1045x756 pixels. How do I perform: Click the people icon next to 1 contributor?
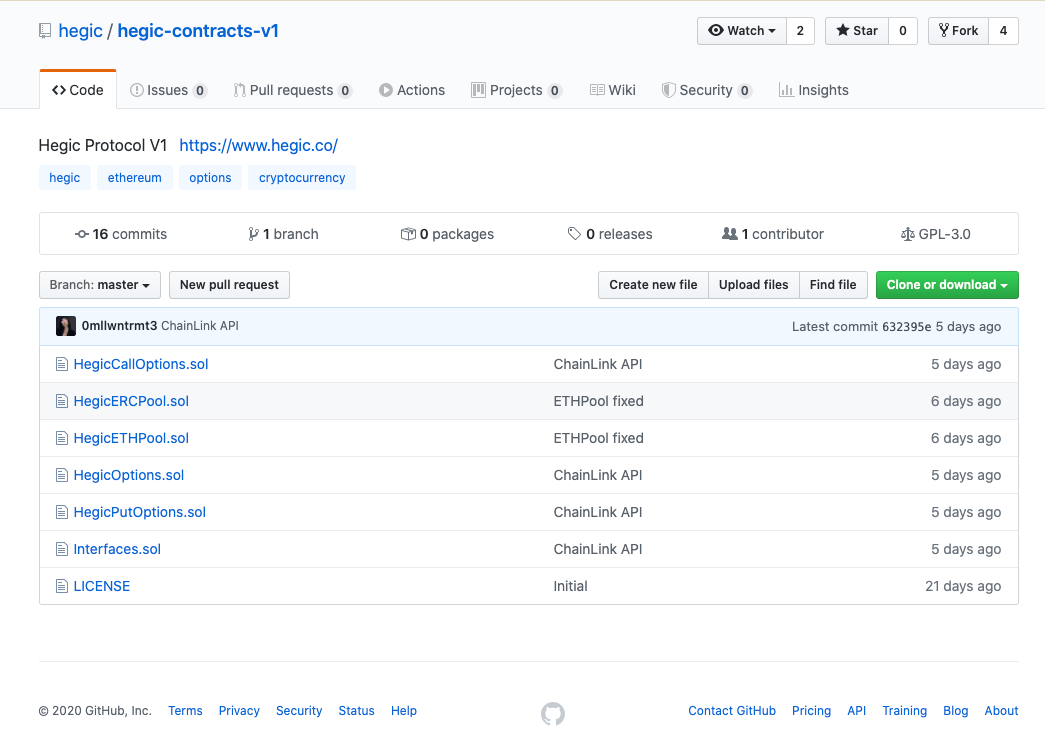[730, 234]
